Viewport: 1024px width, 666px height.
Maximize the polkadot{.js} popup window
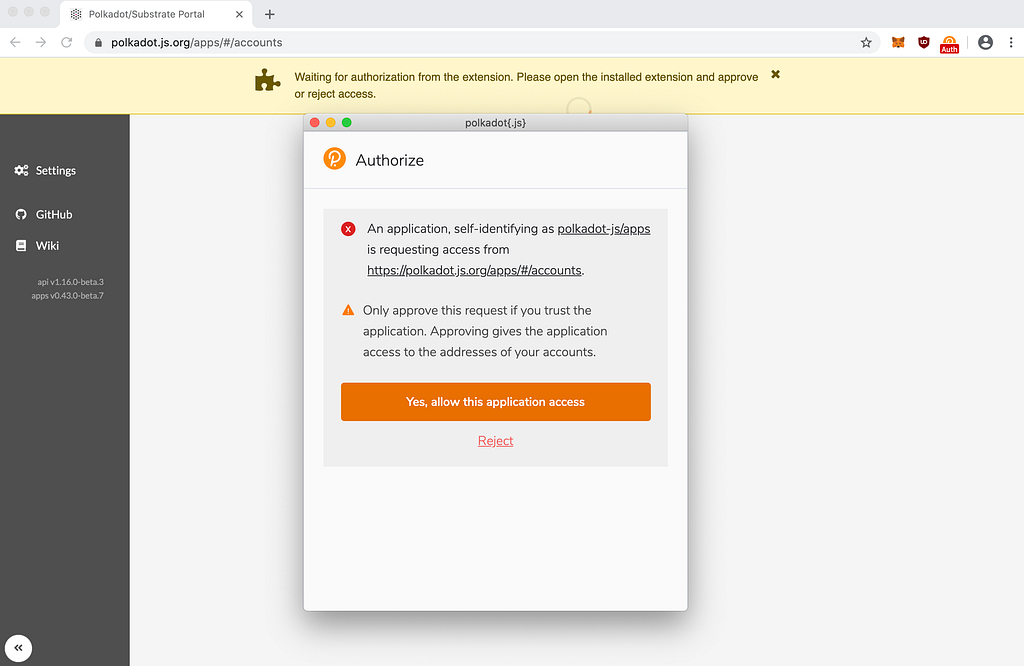(x=347, y=123)
